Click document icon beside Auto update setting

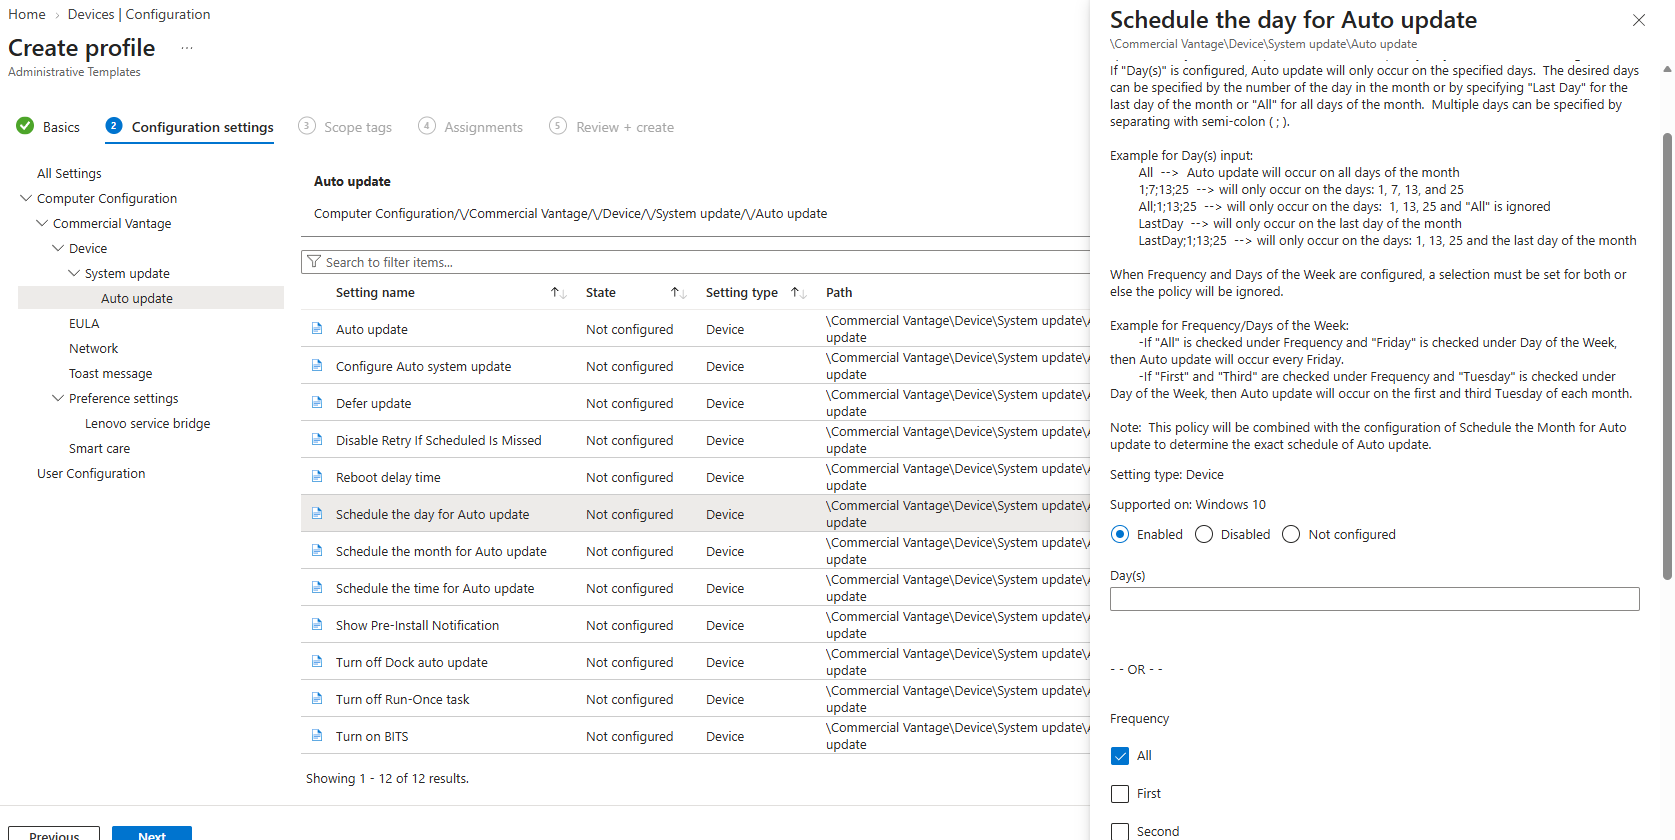[x=317, y=329]
